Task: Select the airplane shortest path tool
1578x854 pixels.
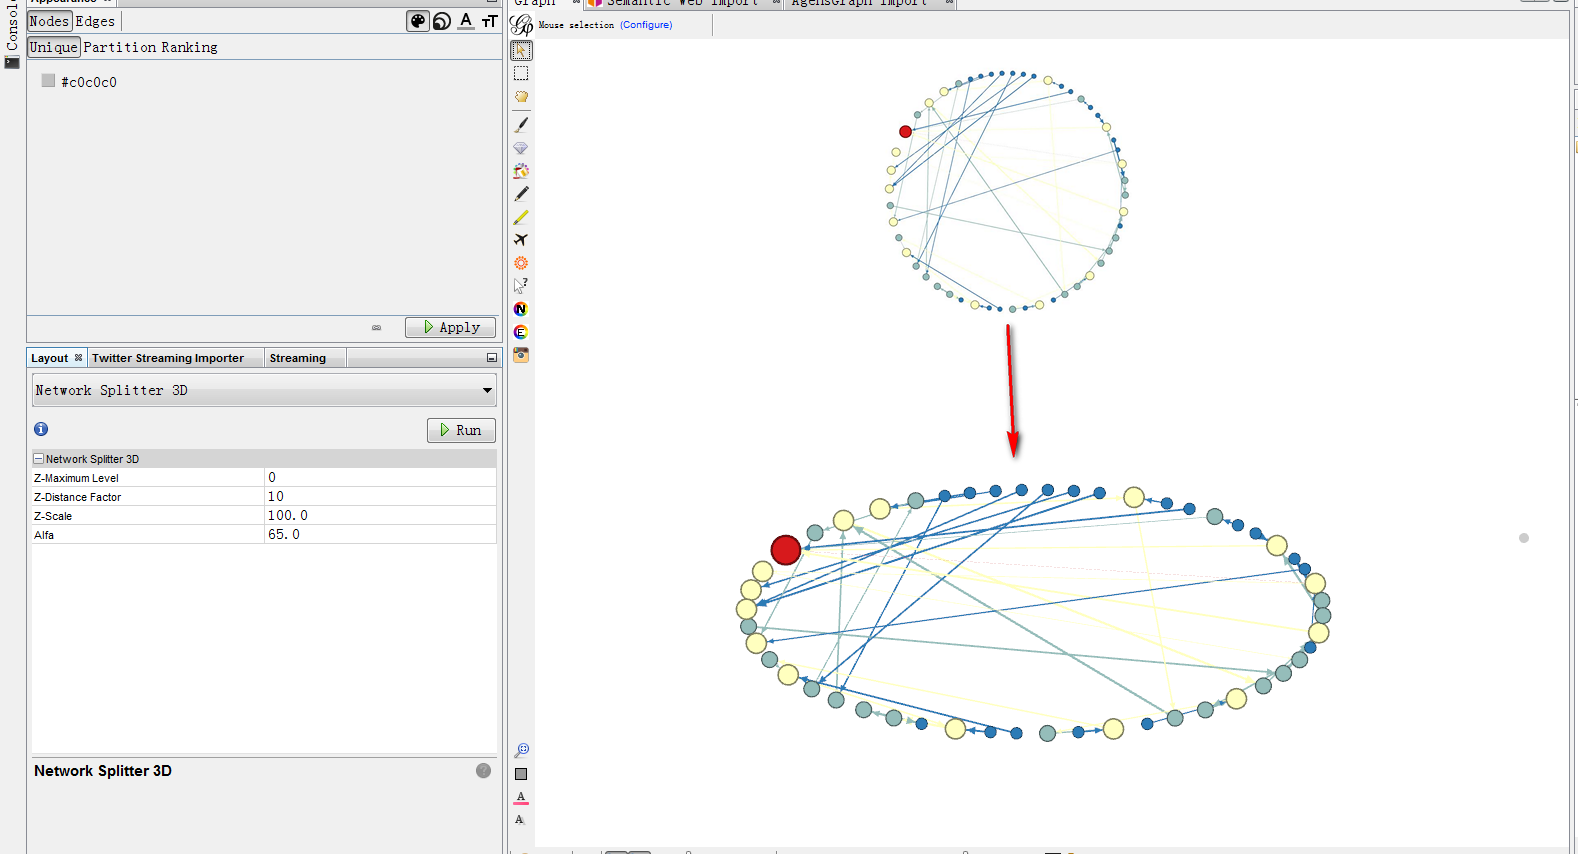Action: [521, 240]
